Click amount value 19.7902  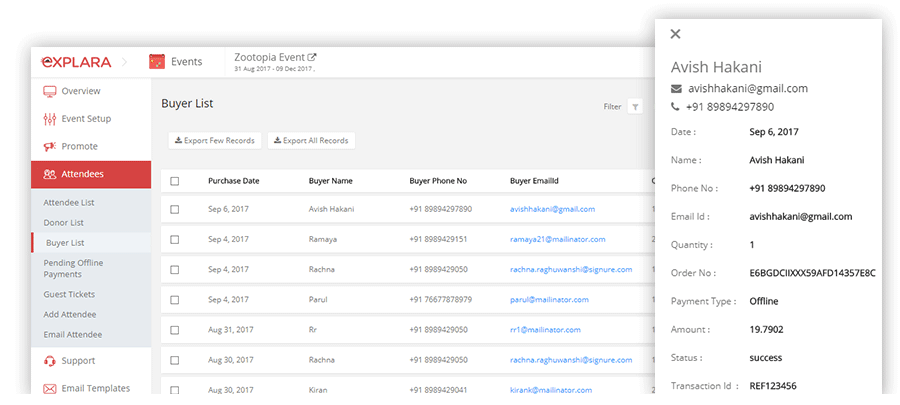pyautogui.click(x=766, y=330)
